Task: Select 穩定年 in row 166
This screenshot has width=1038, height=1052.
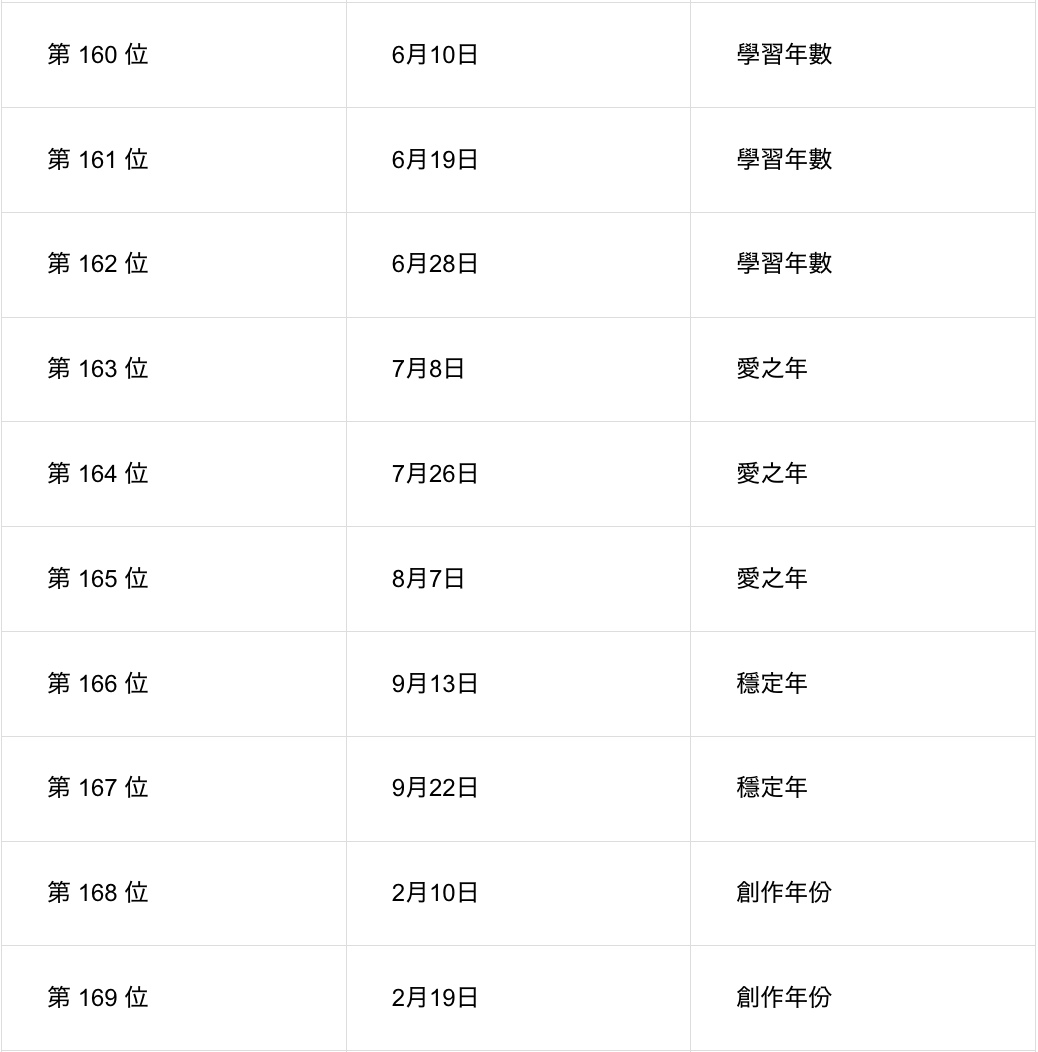Action: click(771, 684)
